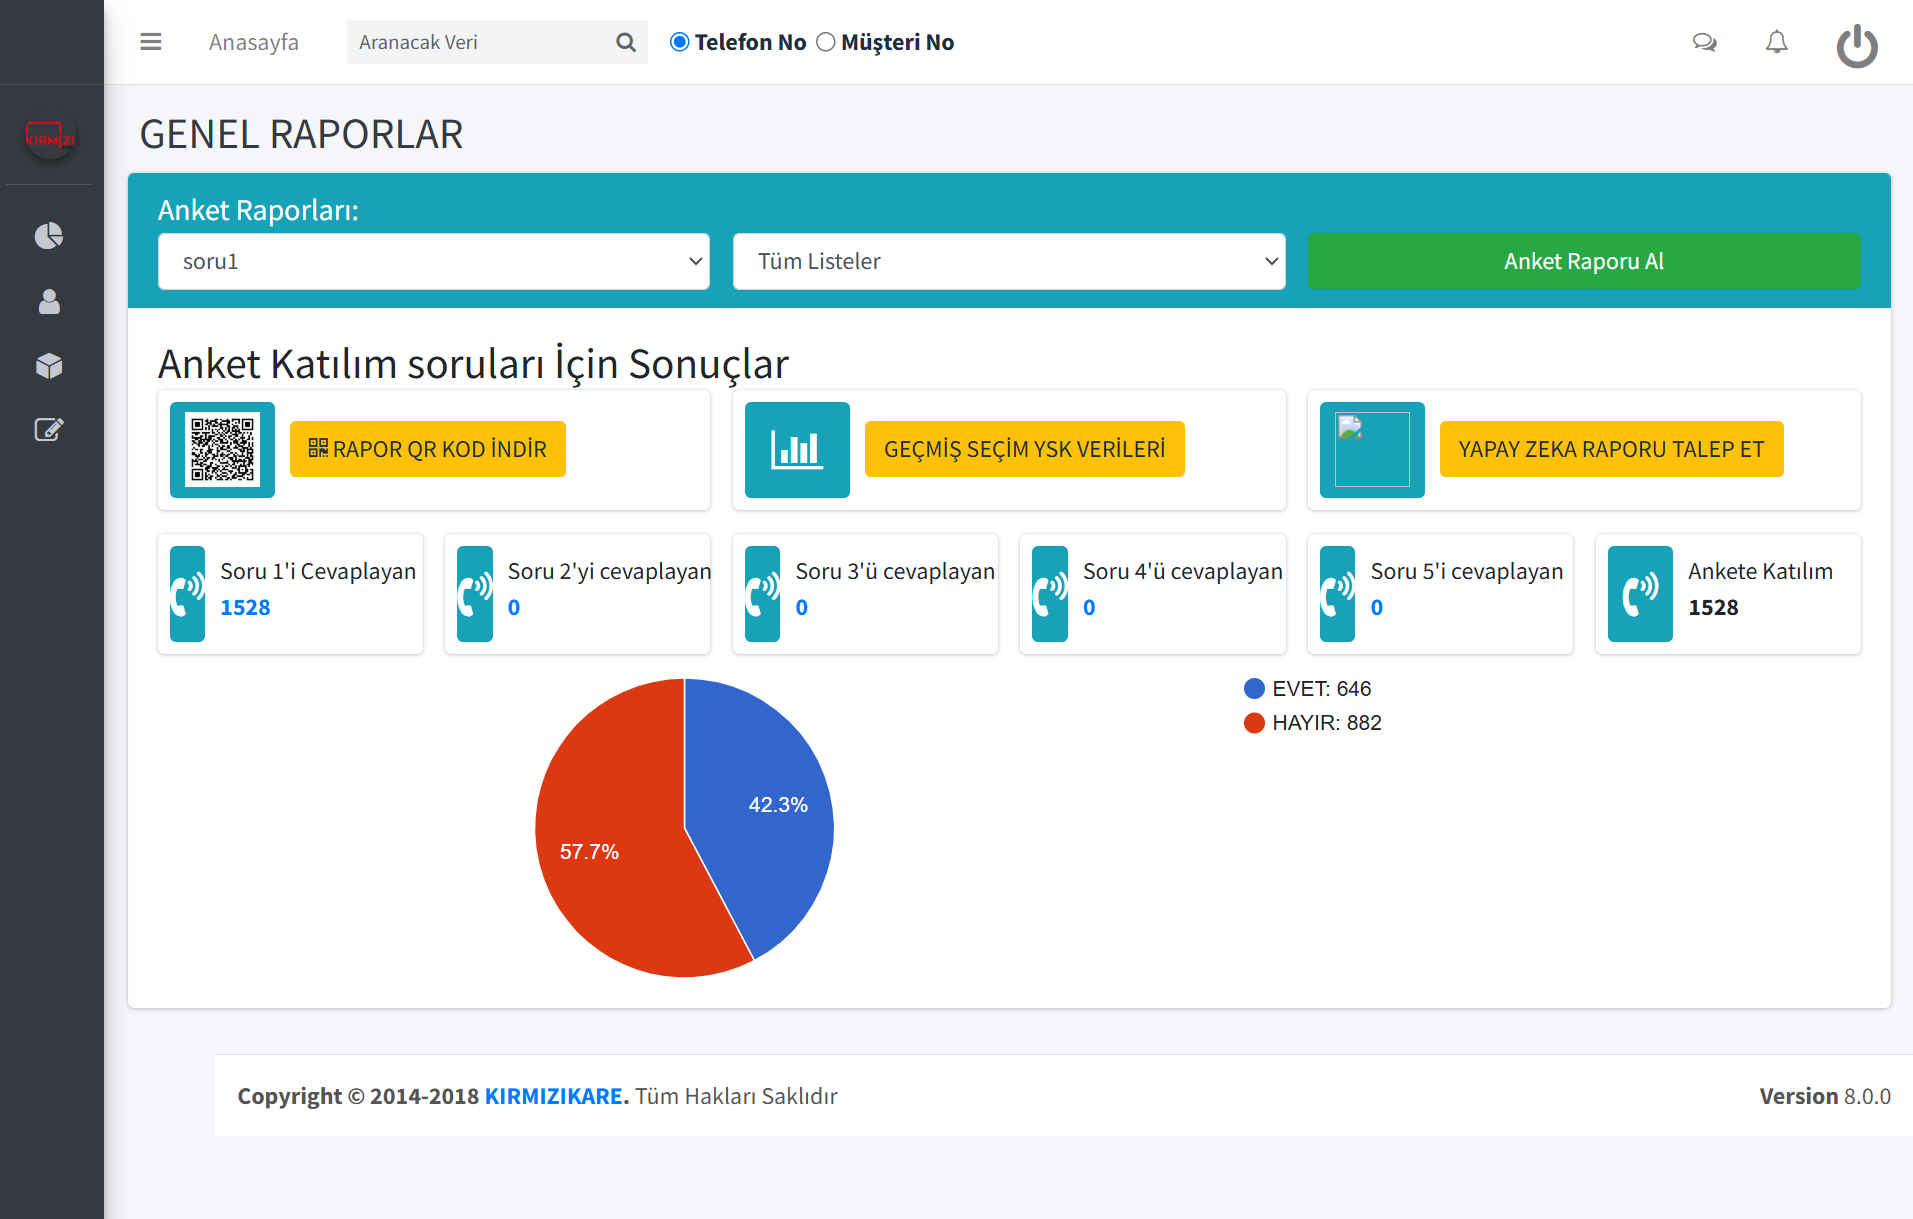Open the notifications bell icon
The width and height of the screenshot is (1913, 1219).
point(1776,42)
